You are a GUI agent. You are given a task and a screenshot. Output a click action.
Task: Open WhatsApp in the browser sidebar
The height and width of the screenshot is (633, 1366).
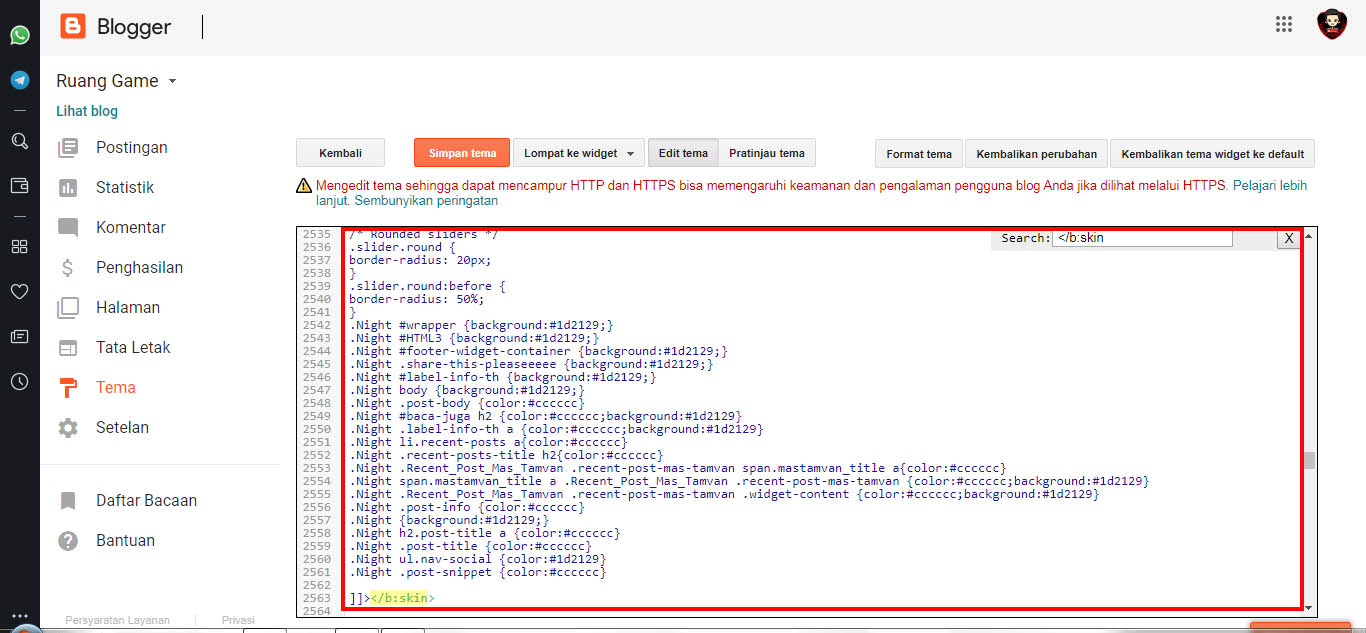pos(19,35)
